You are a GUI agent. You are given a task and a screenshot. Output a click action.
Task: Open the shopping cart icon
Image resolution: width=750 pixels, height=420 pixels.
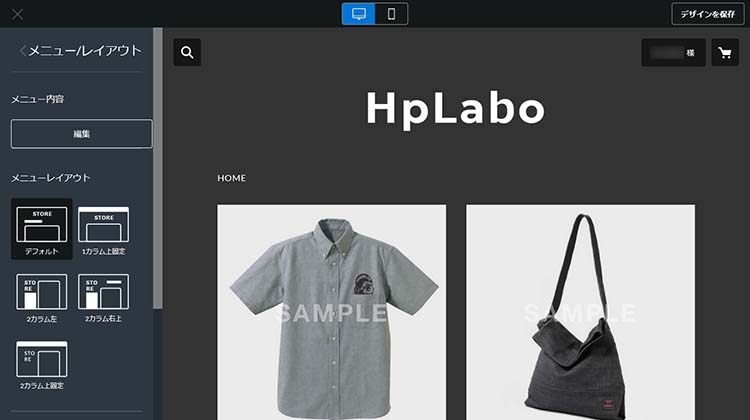[725, 52]
